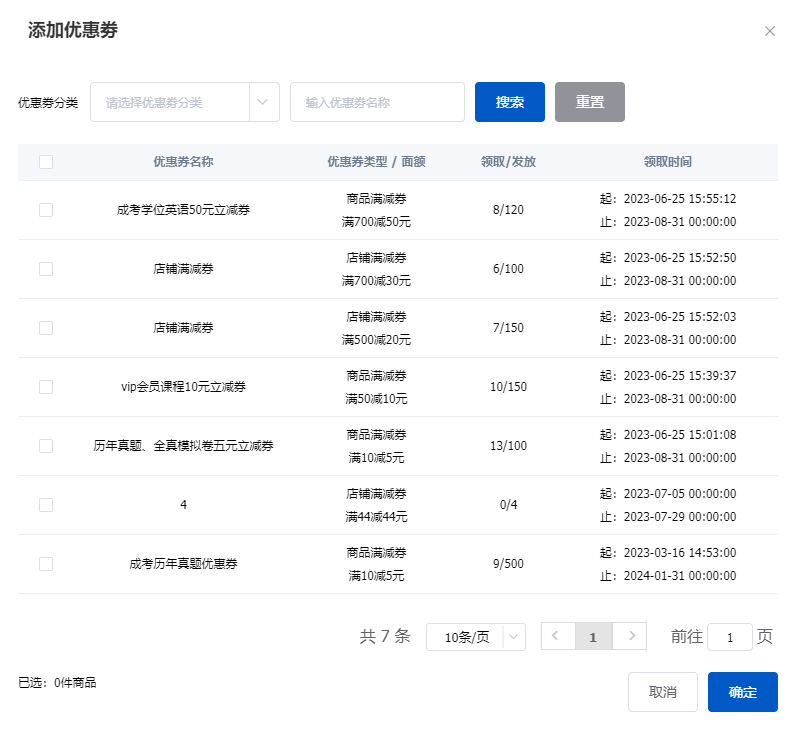Close the 添加优惠券 dialog with X icon
Image resolution: width=792 pixels, height=733 pixels.
(769, 31)
